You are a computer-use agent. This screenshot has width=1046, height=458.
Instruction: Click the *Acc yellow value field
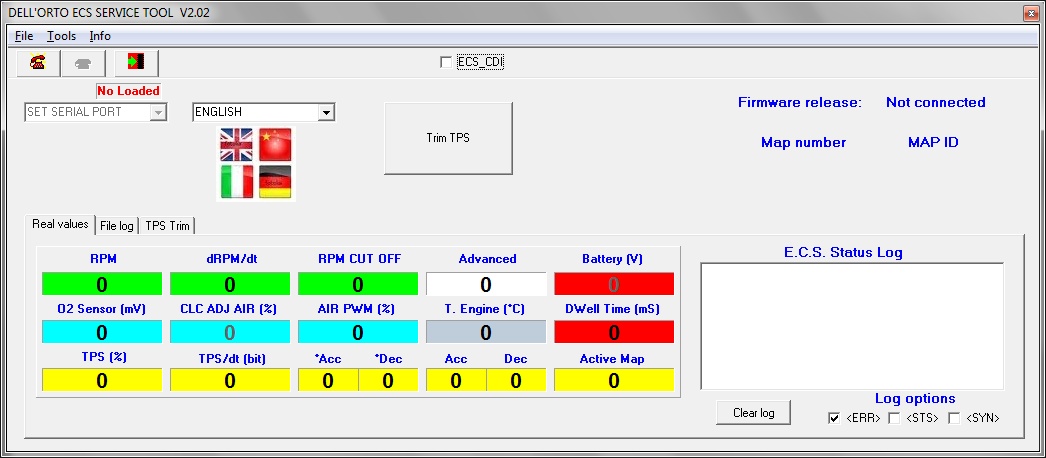[x=328, y=380]
